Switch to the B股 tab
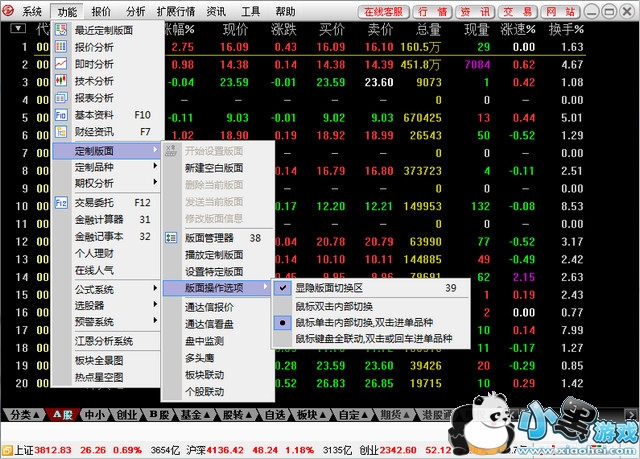 pyautogui.click(x=159, y=415)
